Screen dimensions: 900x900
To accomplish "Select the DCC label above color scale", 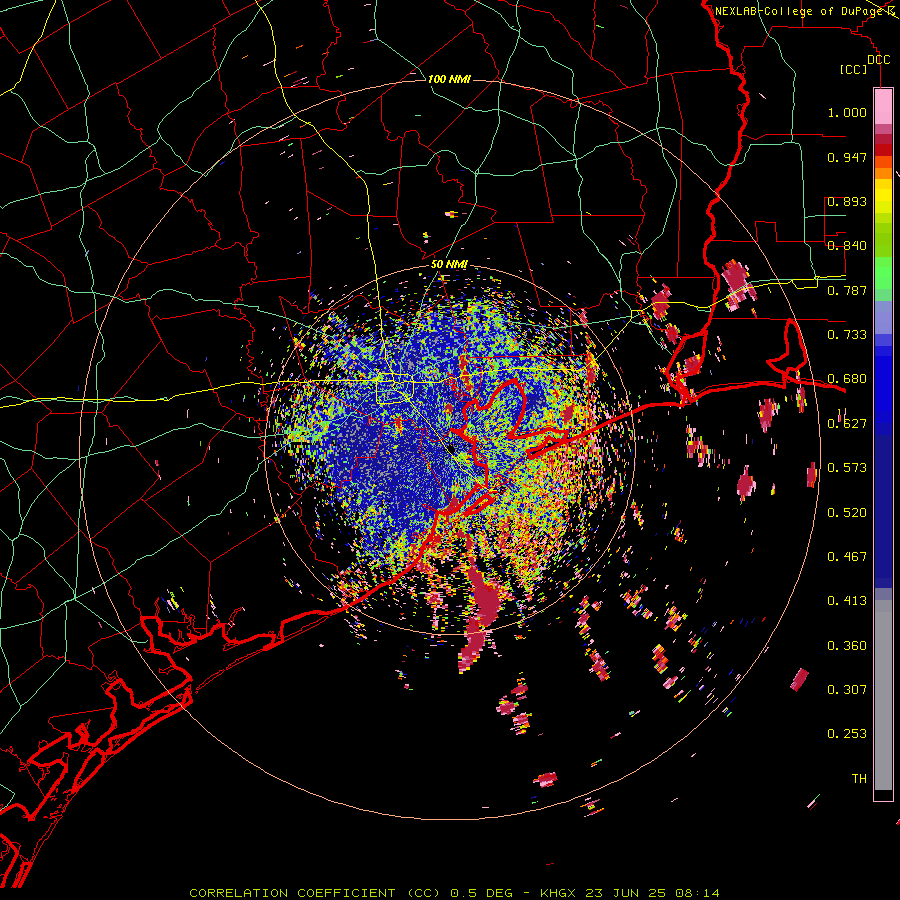I will [878, 60].
